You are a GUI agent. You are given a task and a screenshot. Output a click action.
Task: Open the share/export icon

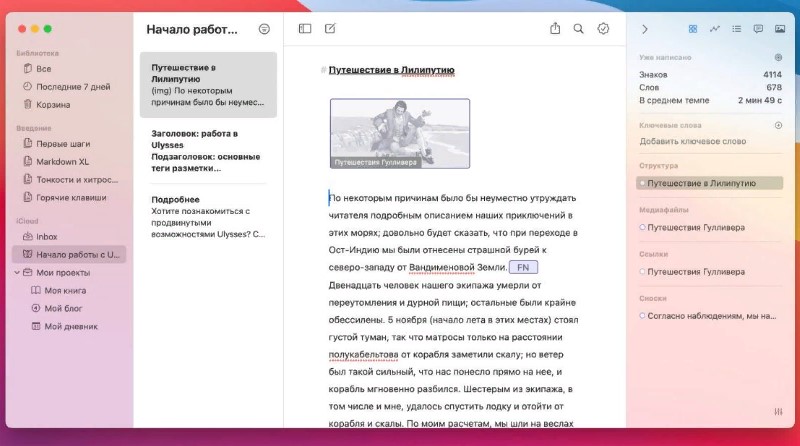click(555, 29)
